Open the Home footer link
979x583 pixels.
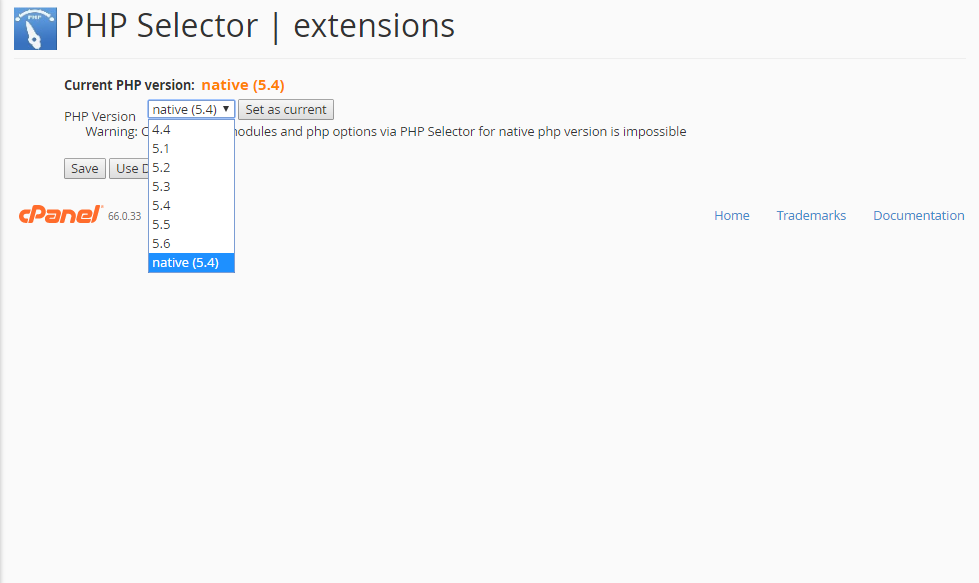(x=731, y=215)
